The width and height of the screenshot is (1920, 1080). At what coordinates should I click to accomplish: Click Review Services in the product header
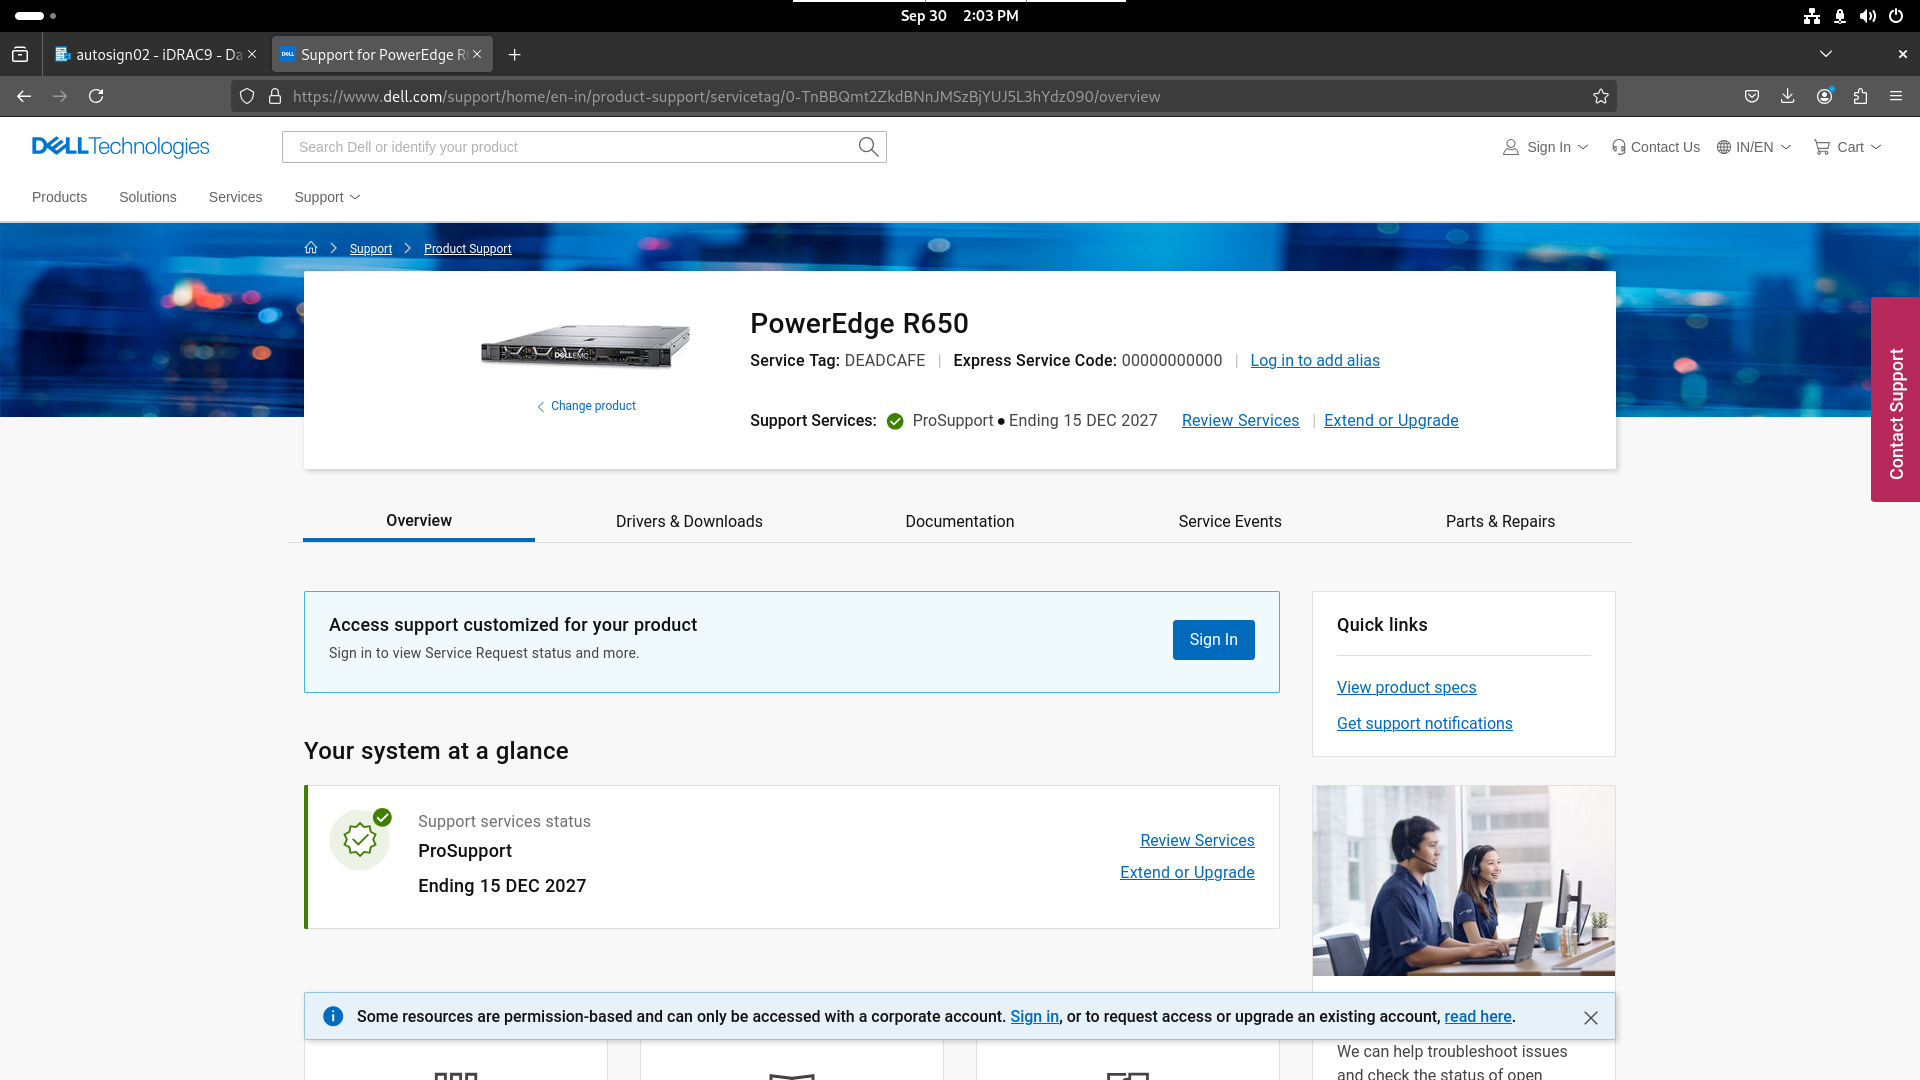1240,420
